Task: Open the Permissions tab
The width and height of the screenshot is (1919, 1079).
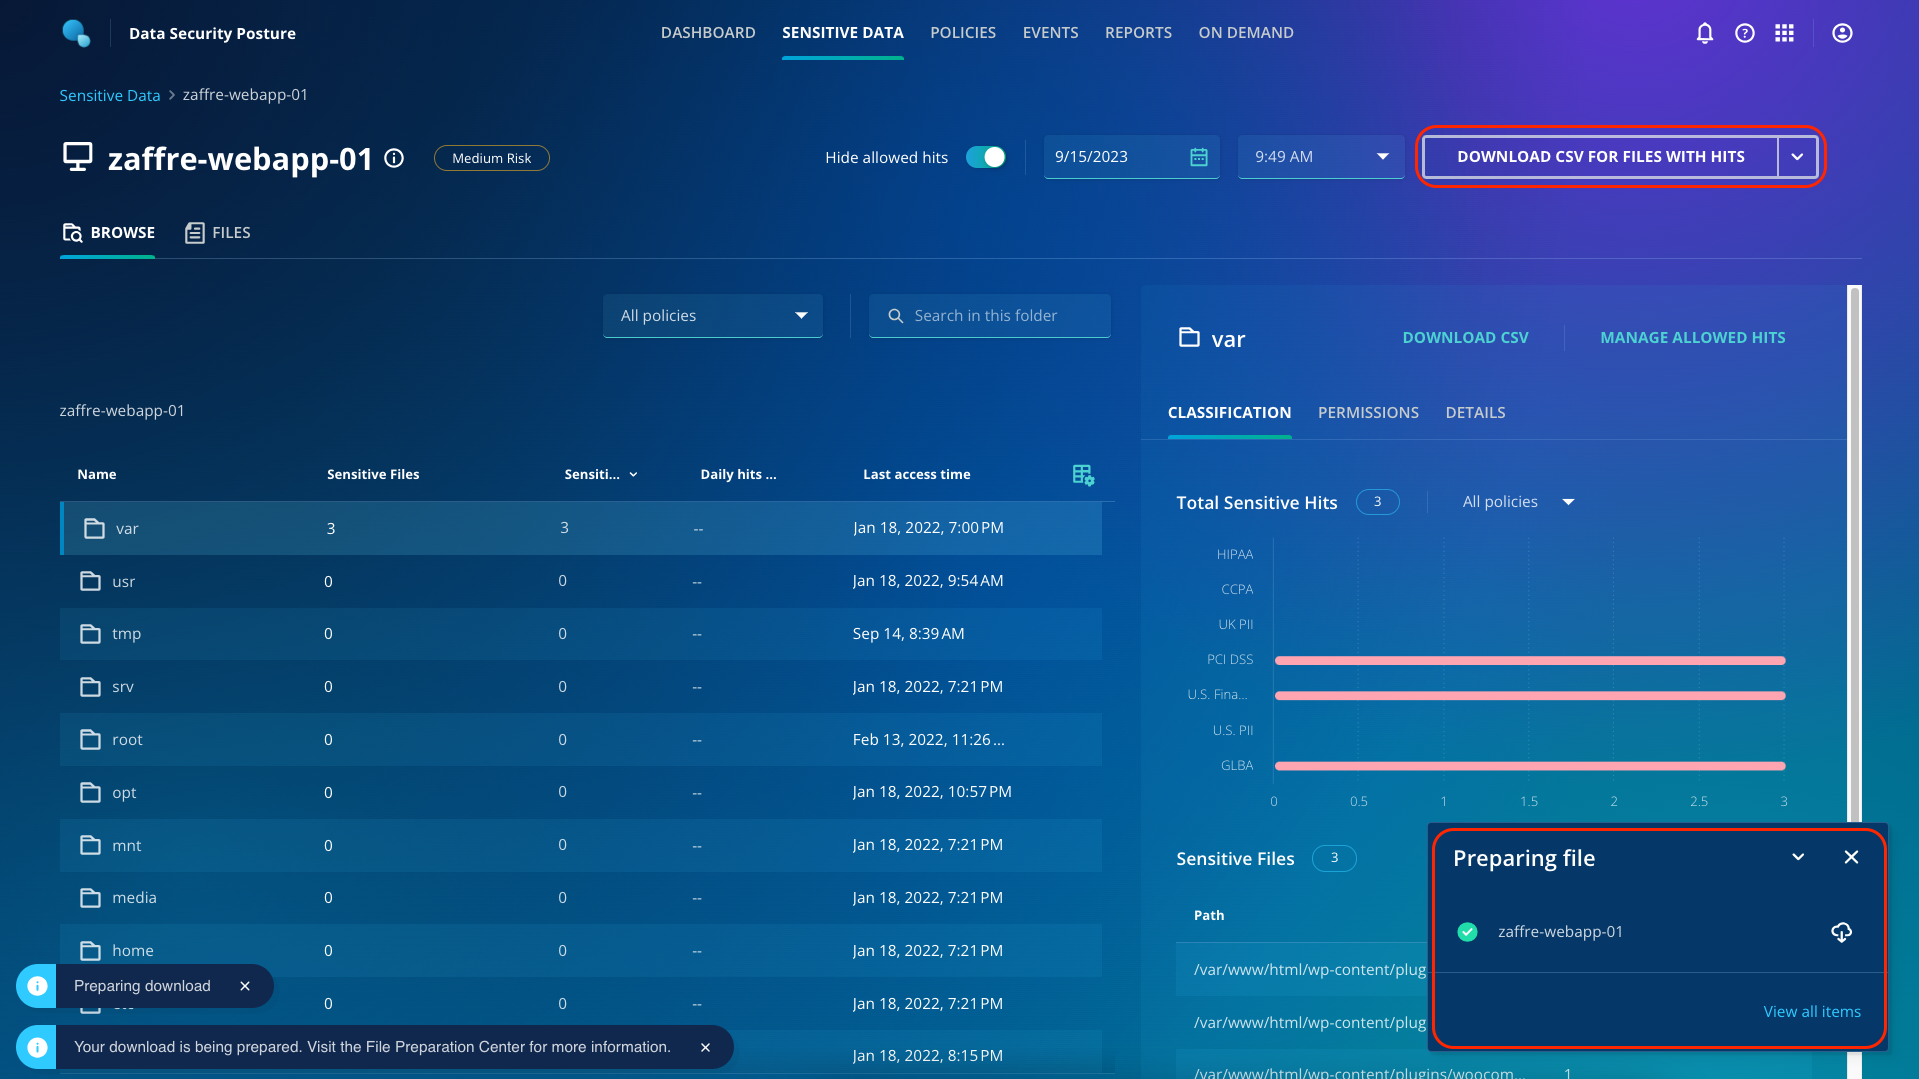Action: (x=1367, y=413)
